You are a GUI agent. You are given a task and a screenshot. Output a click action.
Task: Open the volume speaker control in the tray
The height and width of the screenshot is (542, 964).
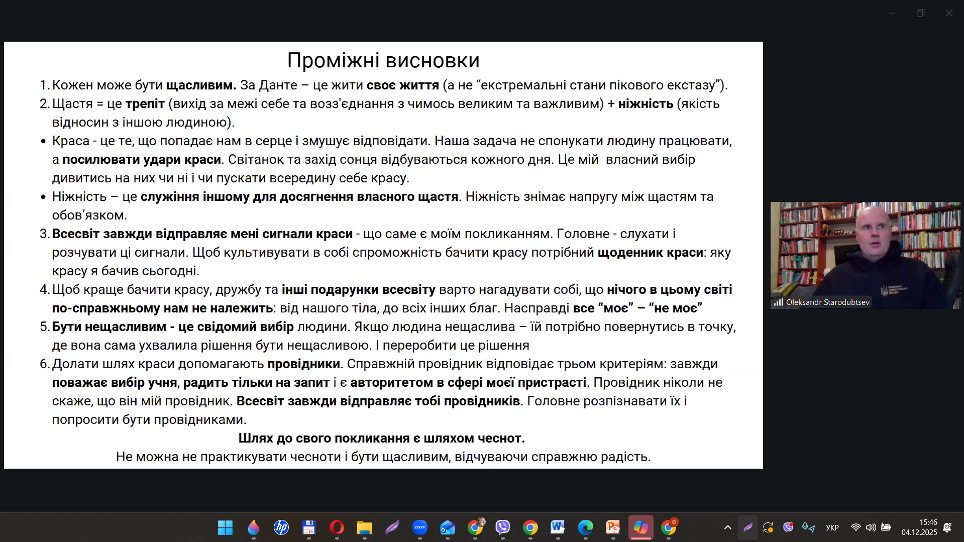pos(871,527)
